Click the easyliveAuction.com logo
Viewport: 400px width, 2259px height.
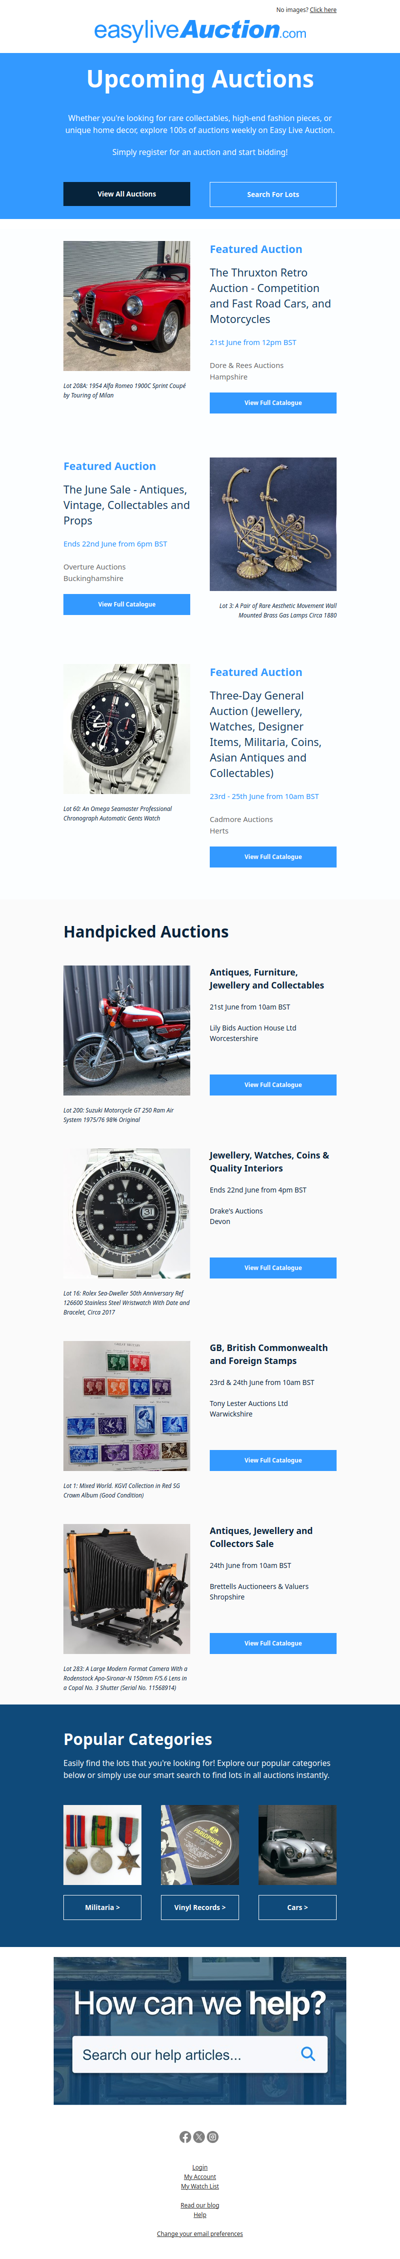(200, 31)
